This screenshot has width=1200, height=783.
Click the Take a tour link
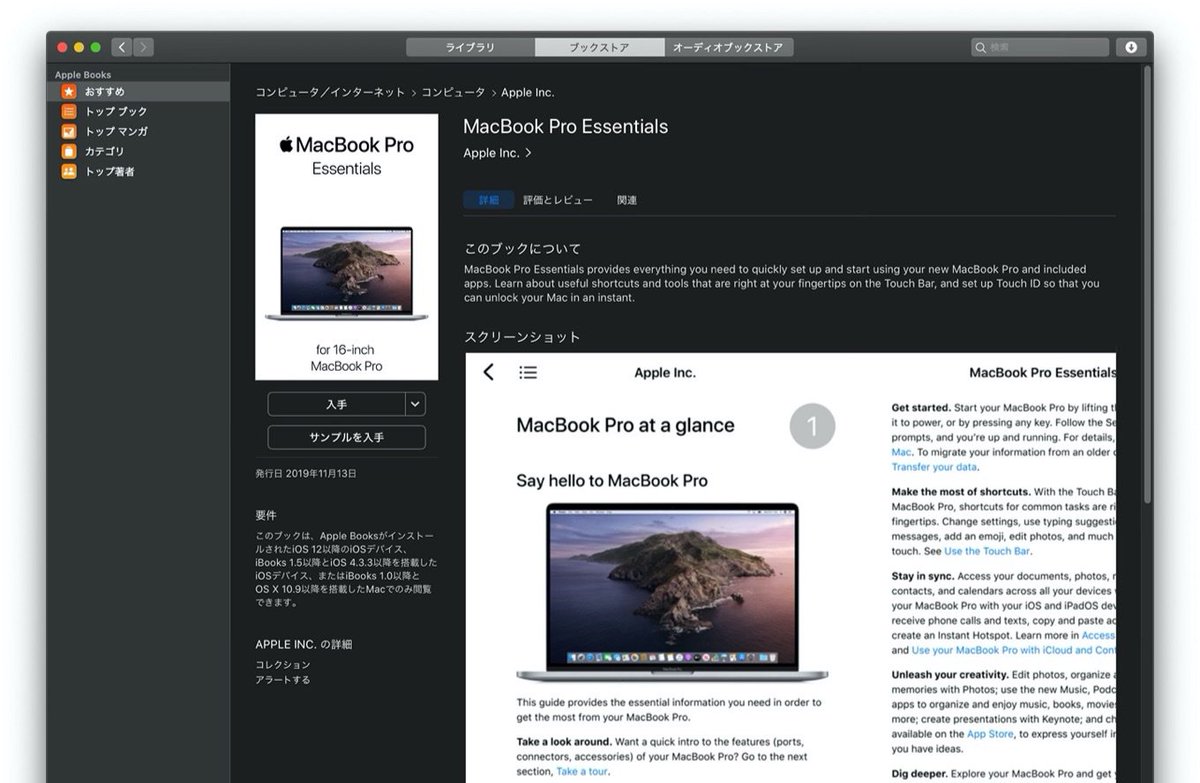[x=581, y=771]
